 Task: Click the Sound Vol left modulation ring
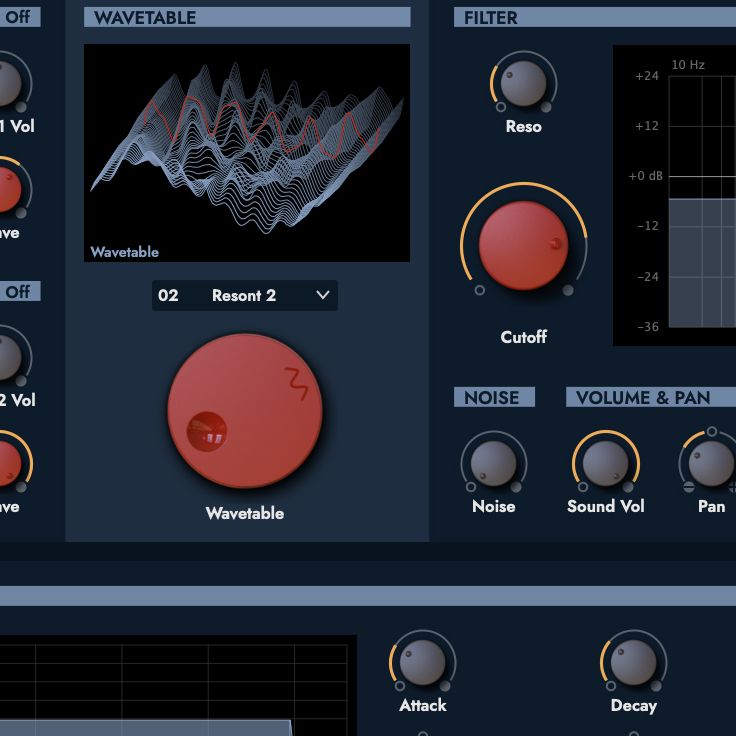(583, 487)
